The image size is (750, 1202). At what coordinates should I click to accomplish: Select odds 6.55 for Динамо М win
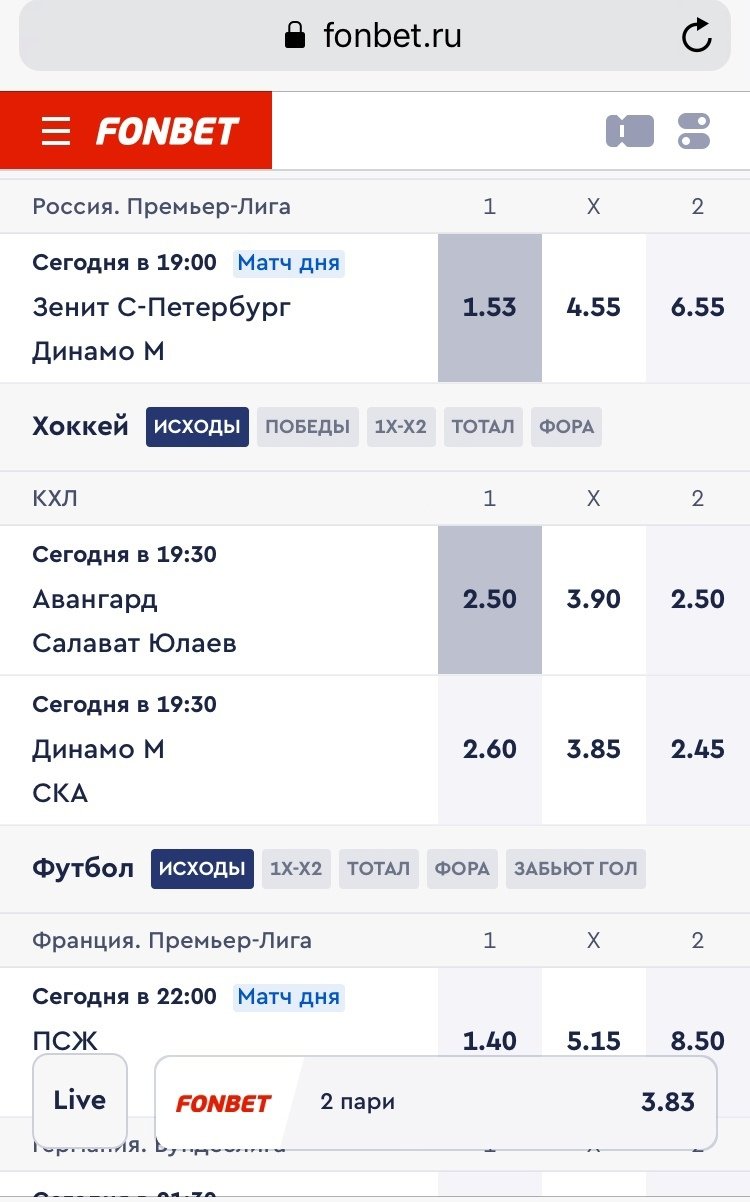pyautogui.click(x=697, y=307)
